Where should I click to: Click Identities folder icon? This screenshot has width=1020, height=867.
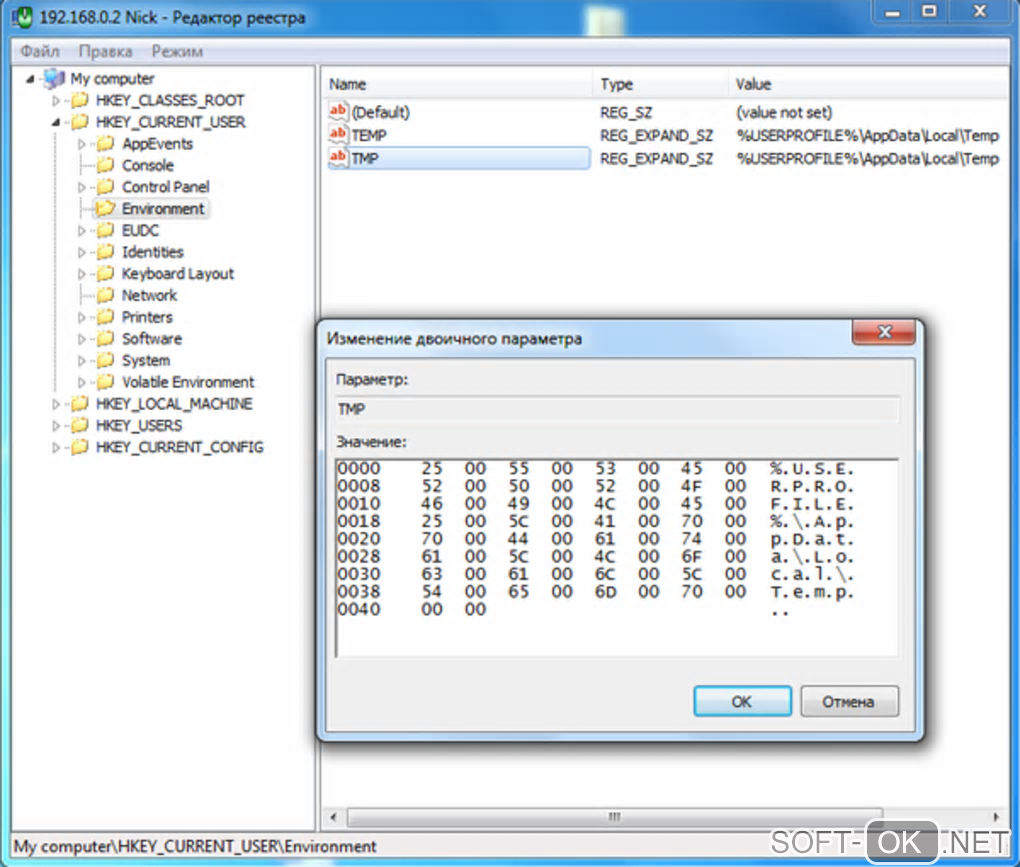click(105, 252)
